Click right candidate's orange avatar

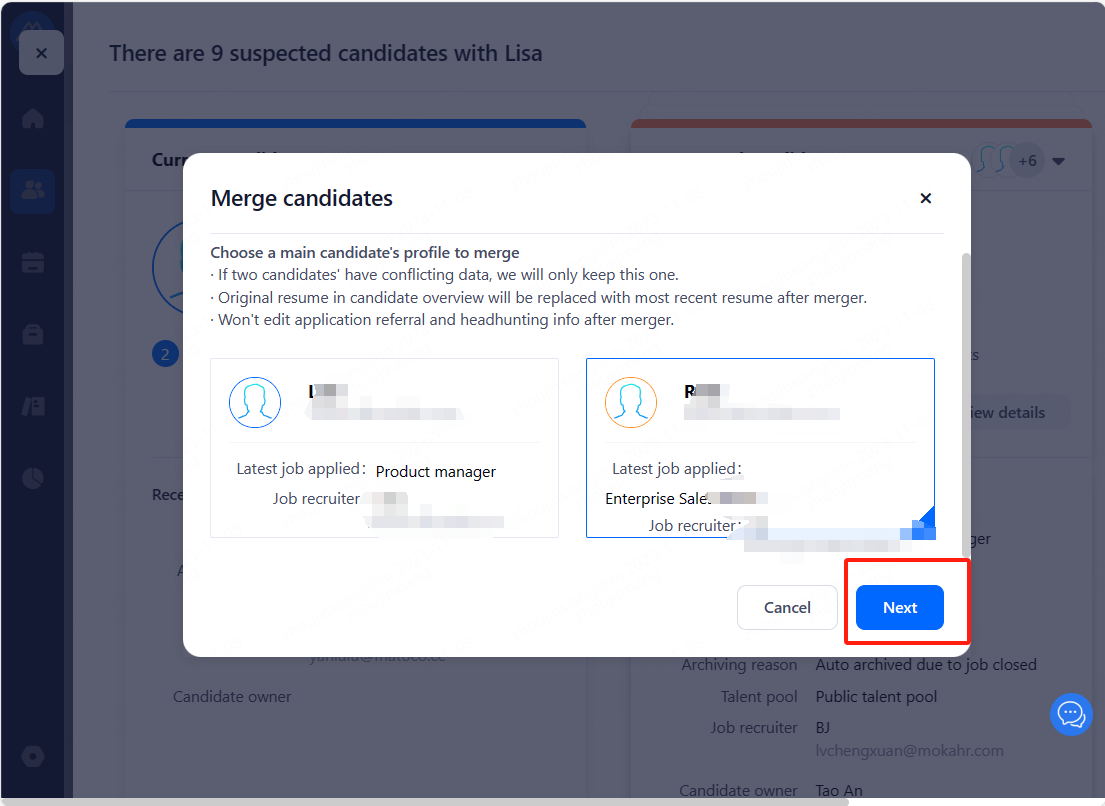click(631, 403)
